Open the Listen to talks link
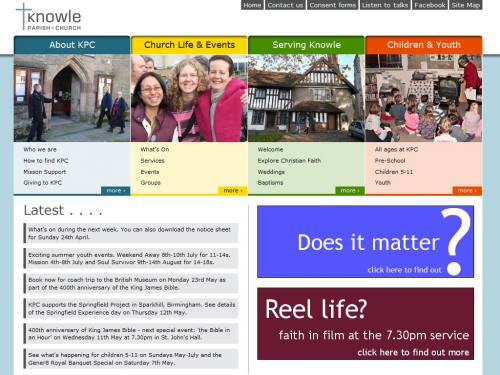 pyautogui.click(x=385, y=5)
